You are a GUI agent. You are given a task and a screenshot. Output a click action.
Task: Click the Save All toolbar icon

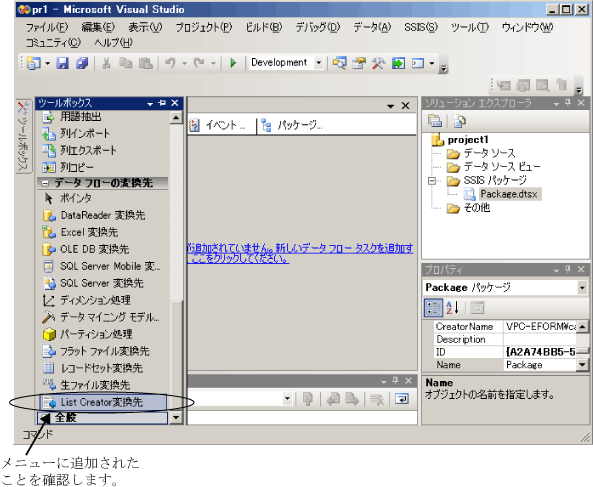click(x=82, y=63)
